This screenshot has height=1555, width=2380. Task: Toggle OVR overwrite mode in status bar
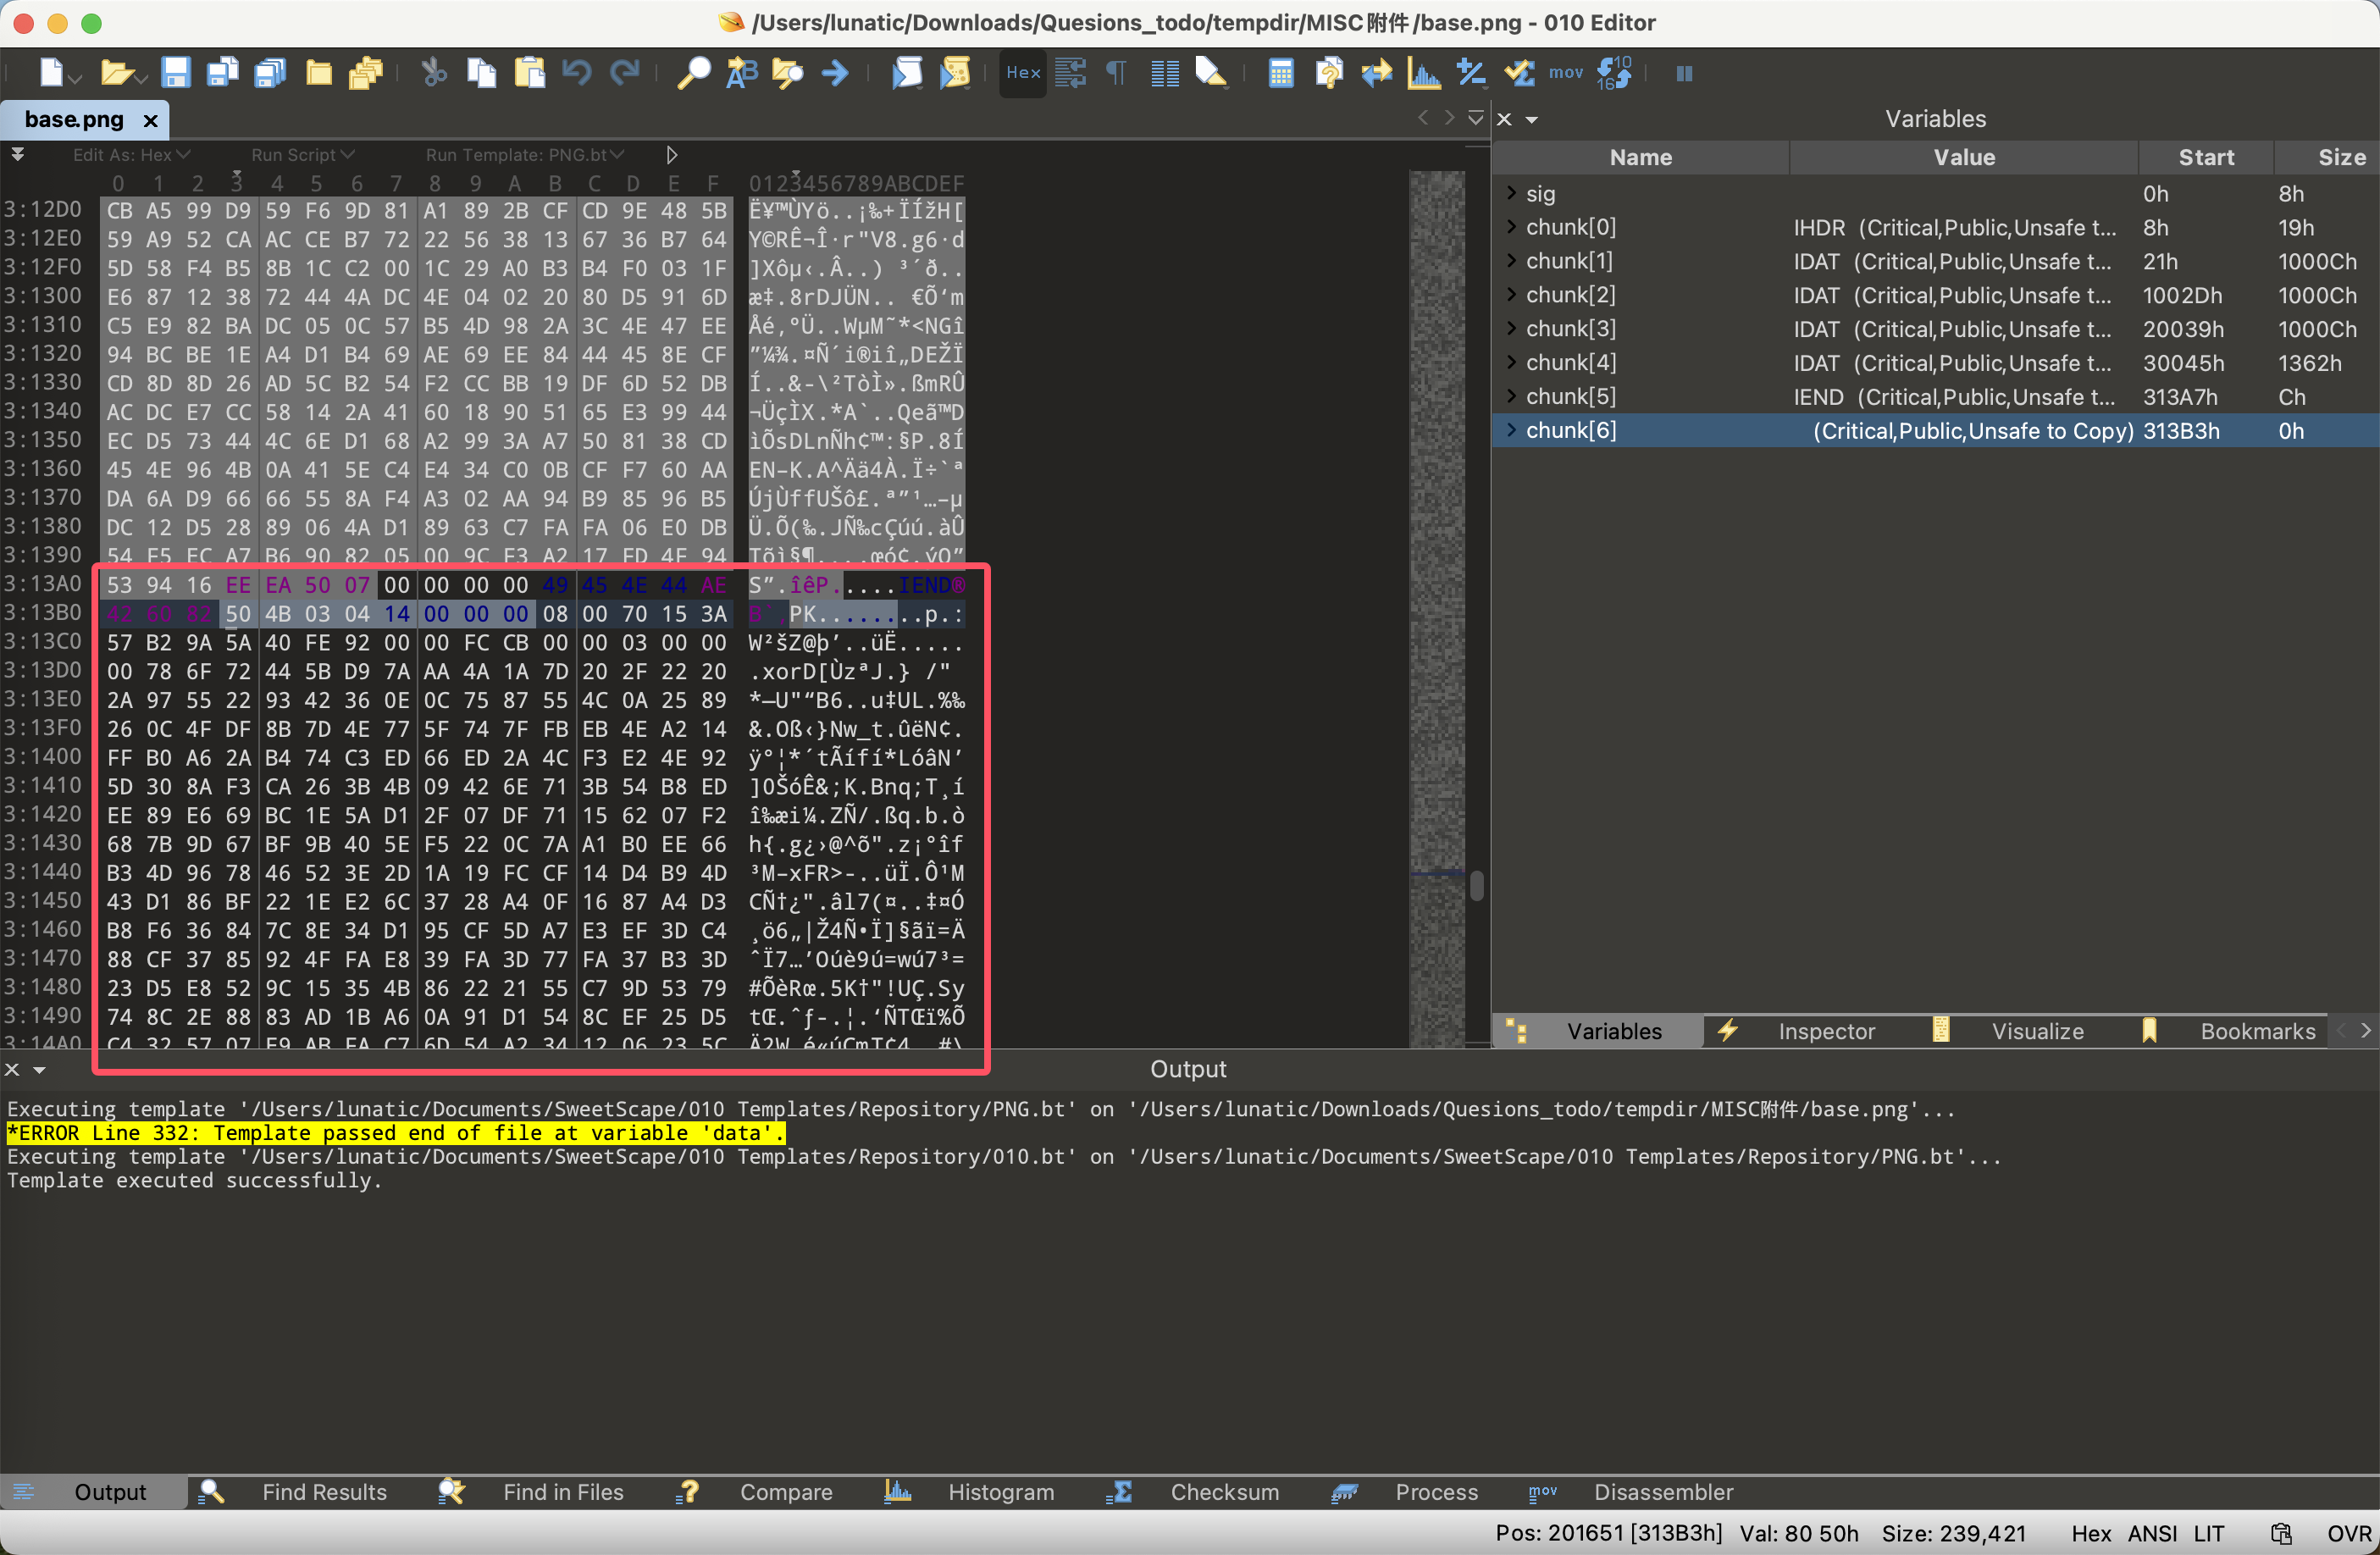[2348, 1533]
